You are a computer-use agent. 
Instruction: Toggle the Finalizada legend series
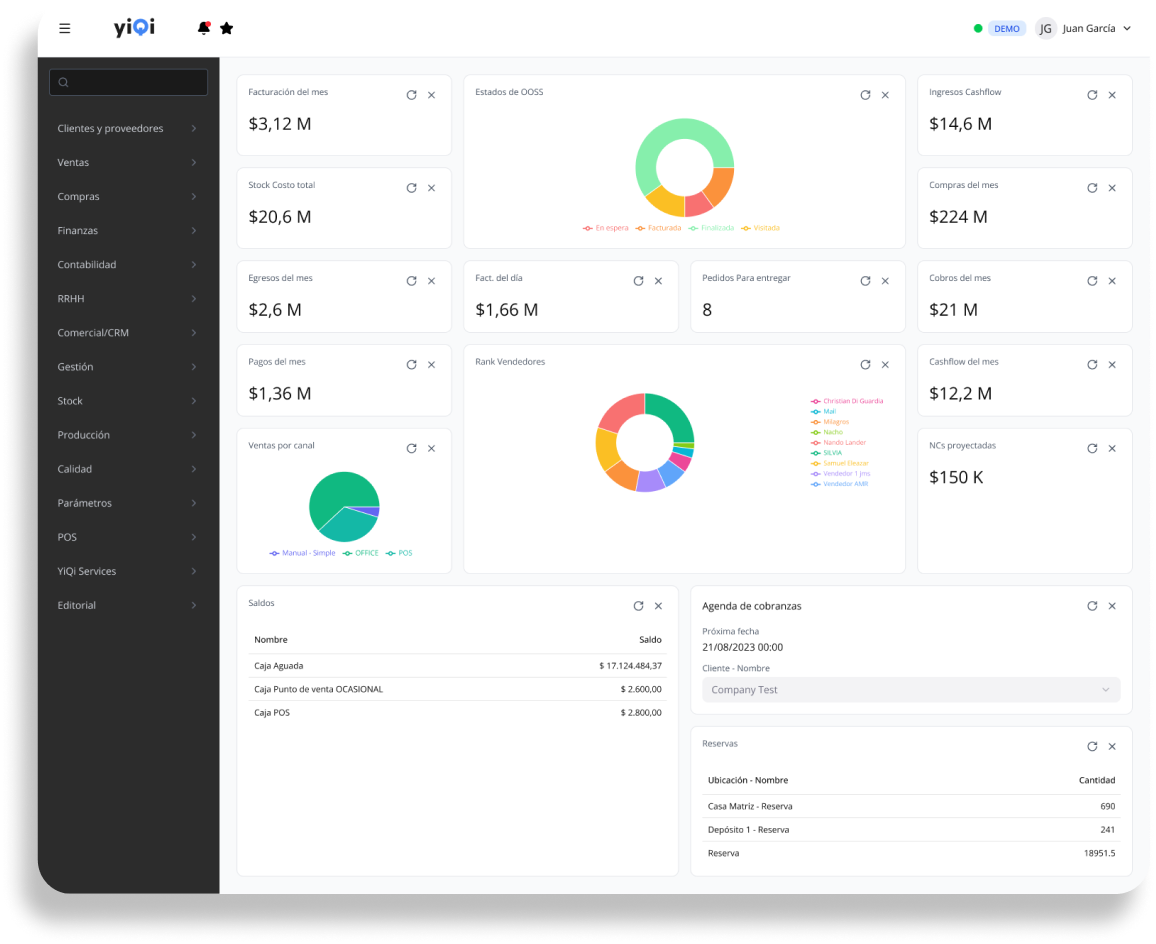coord(711,228)
